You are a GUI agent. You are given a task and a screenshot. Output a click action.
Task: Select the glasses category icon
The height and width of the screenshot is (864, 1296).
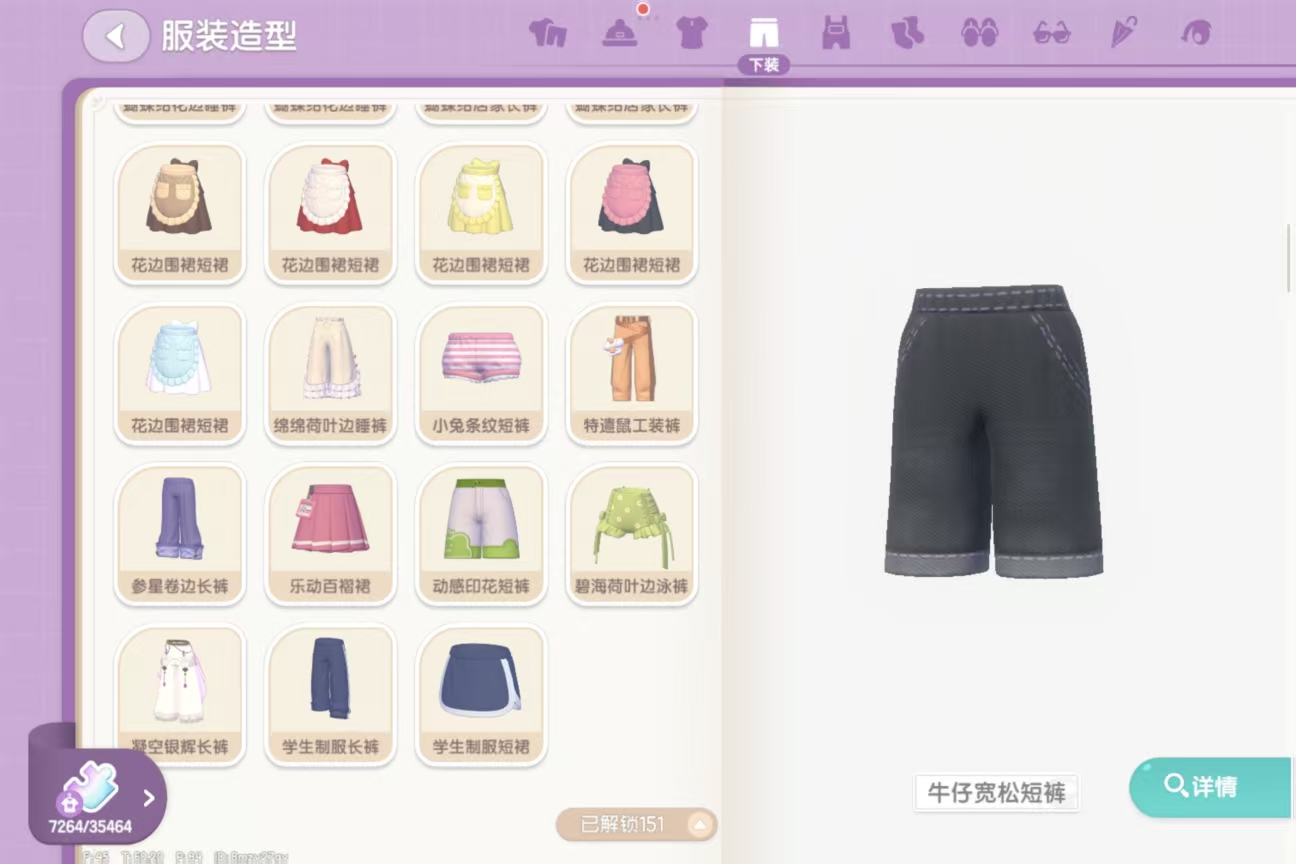1051,33
